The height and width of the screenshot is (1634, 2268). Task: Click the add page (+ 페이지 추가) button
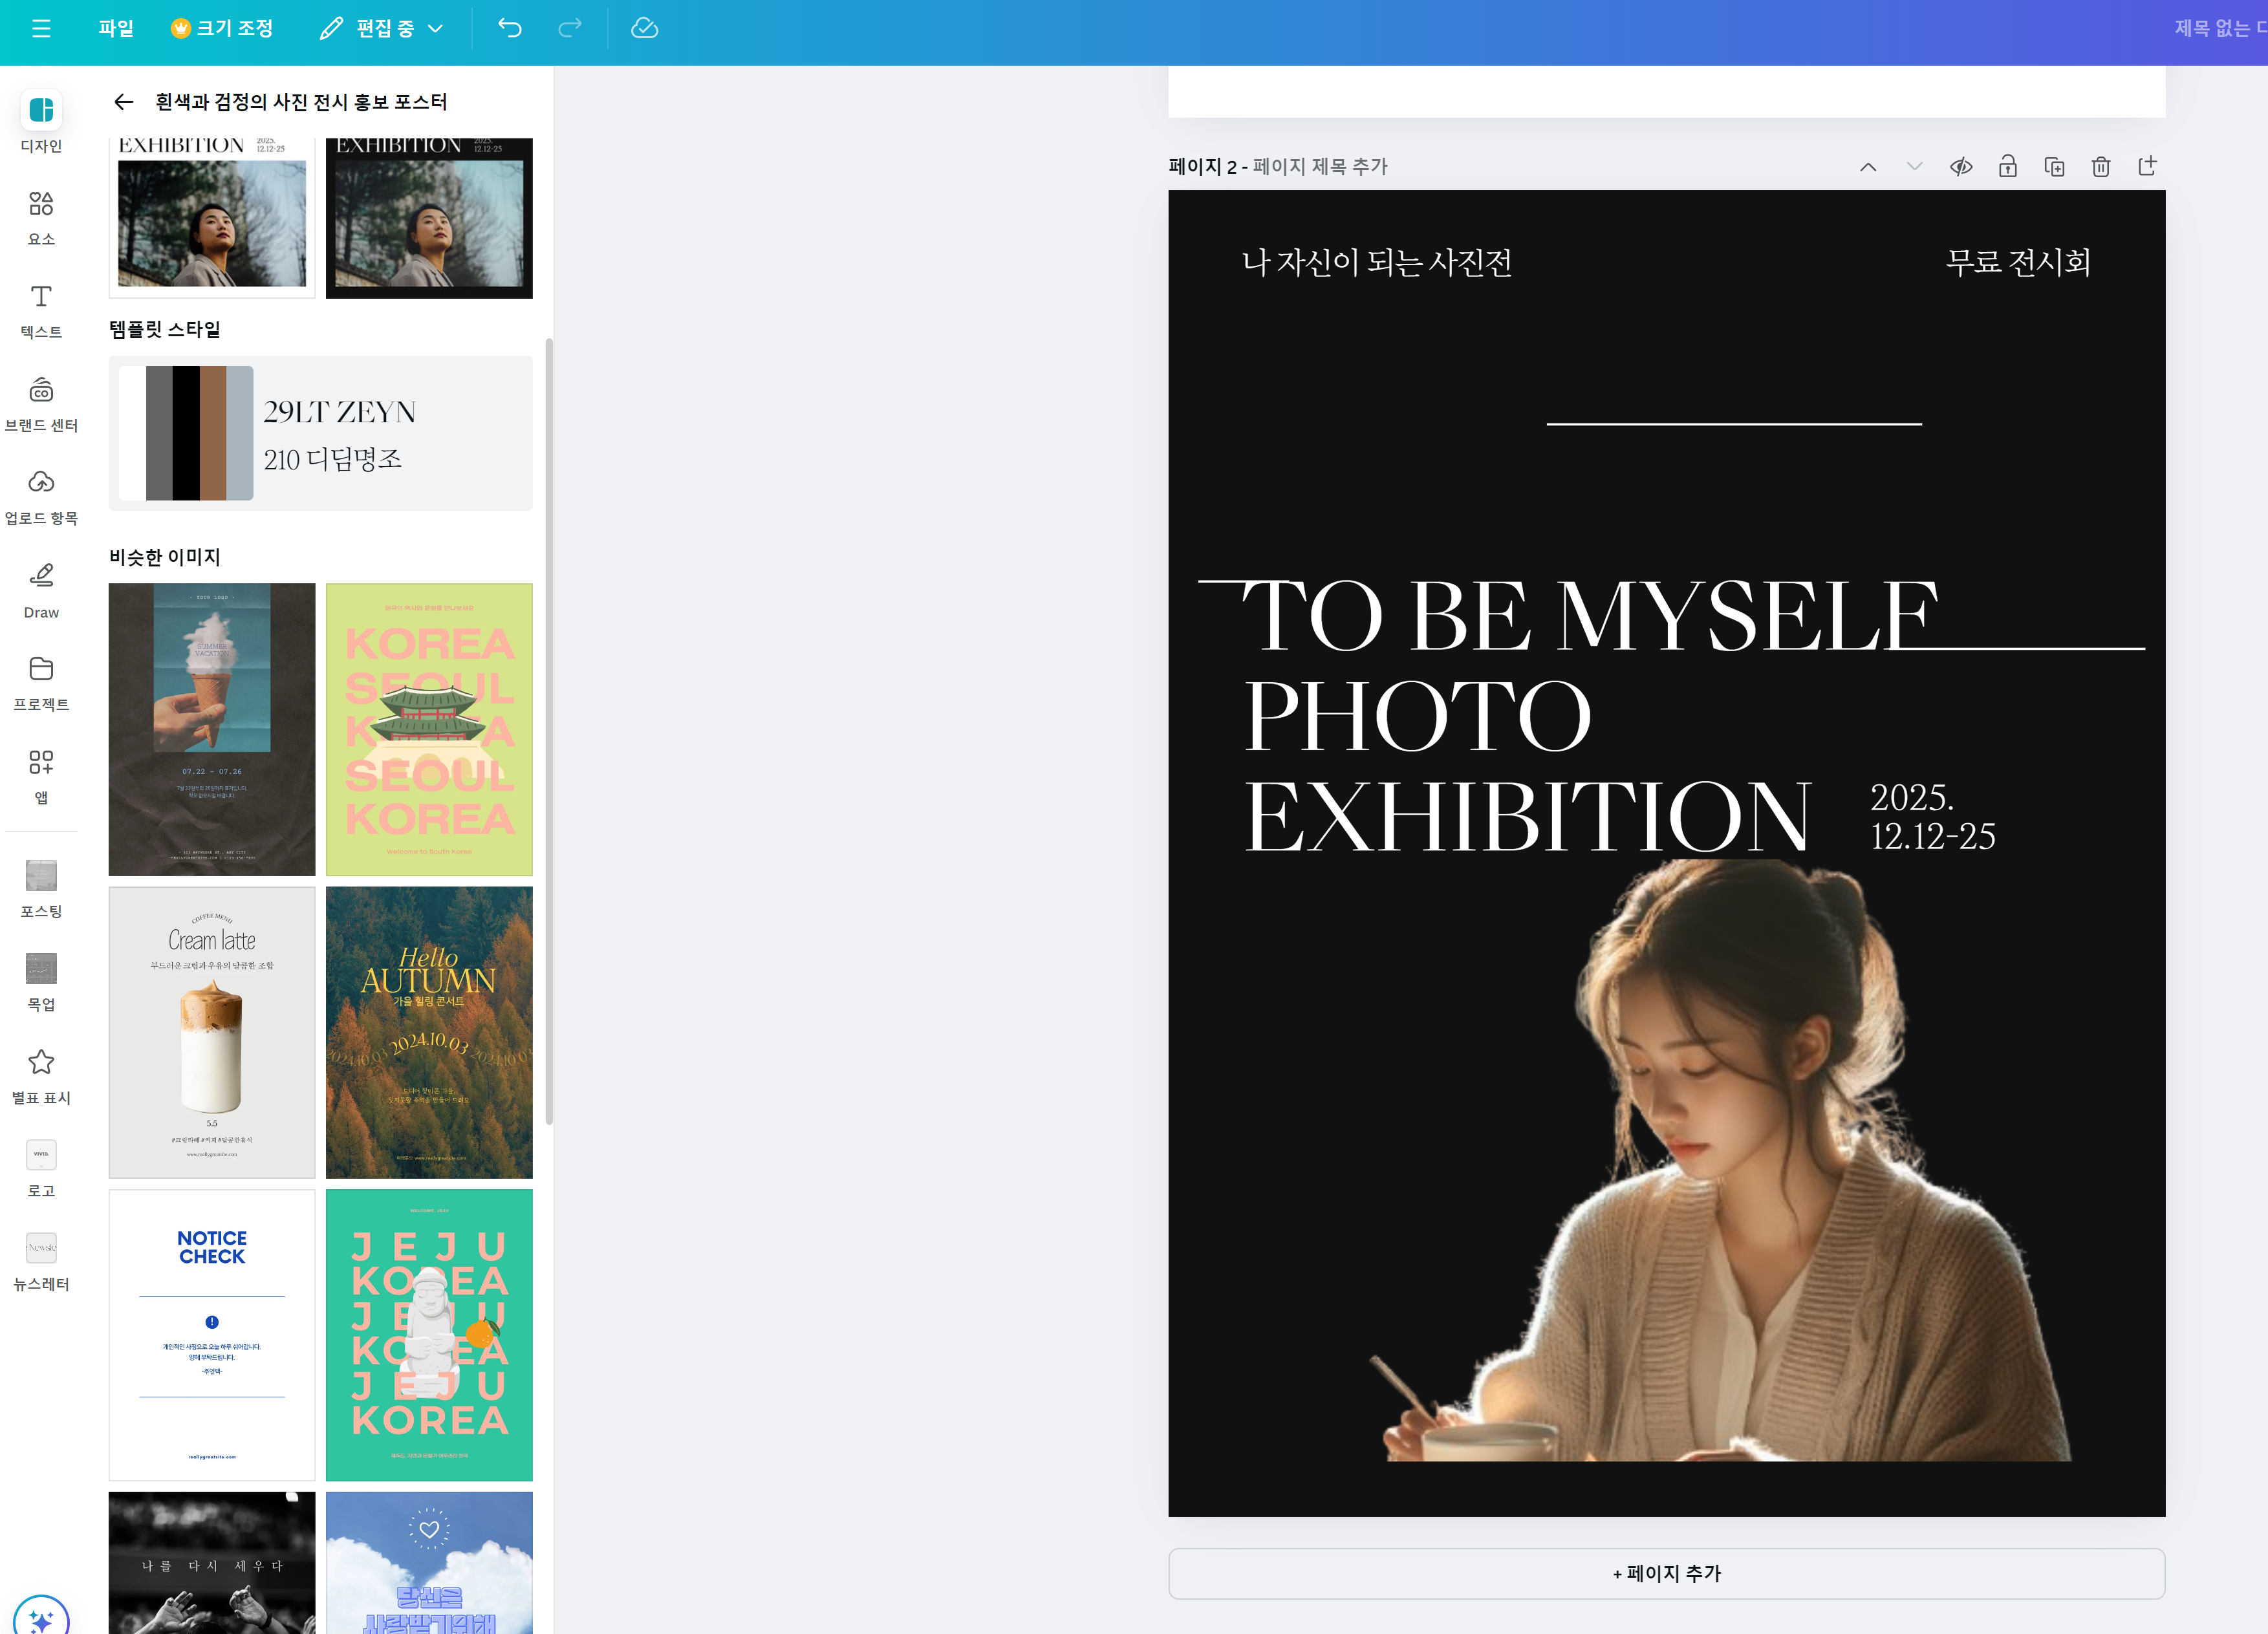(x=1666, y=1573)
